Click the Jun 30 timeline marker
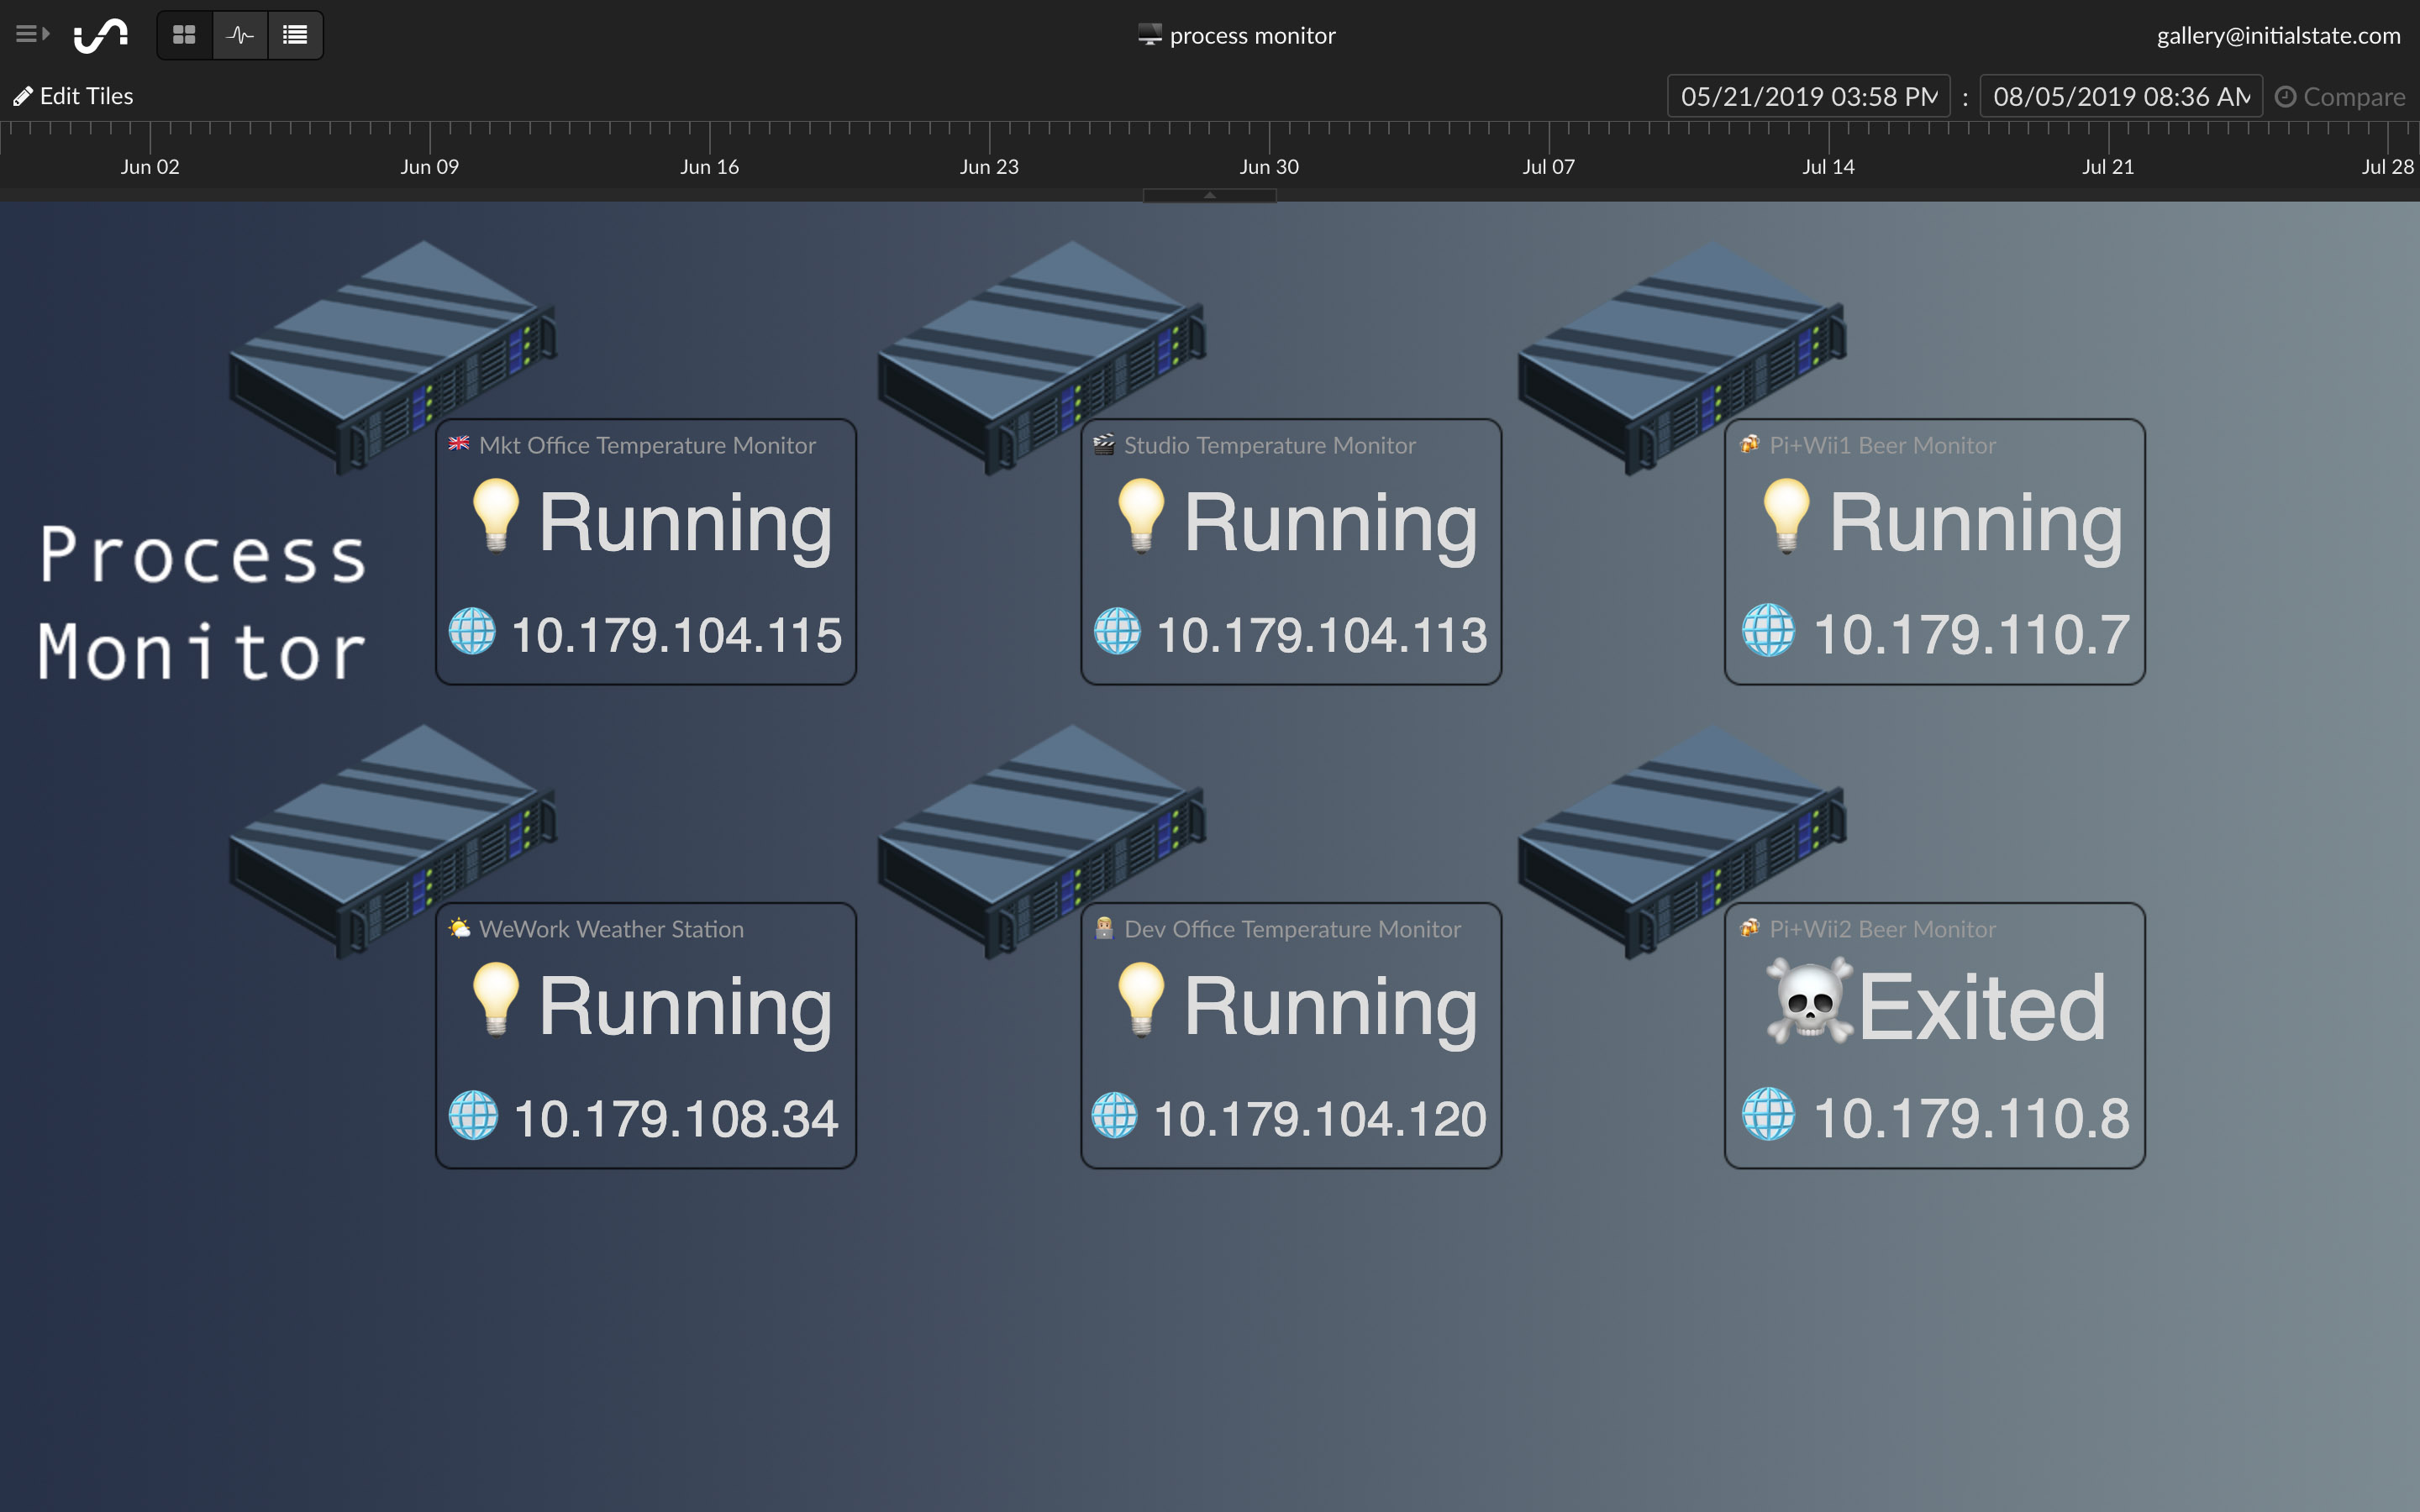 [x=1268, y=166]
